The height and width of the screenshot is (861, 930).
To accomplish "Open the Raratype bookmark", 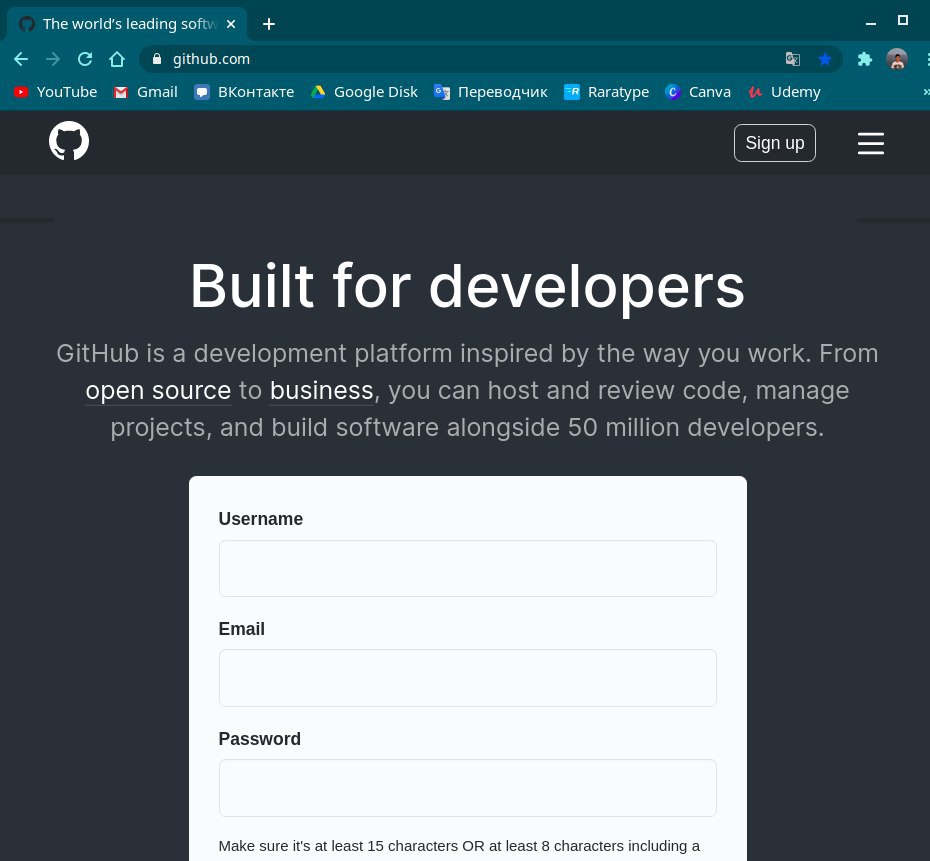I will [x=606, y=92].
